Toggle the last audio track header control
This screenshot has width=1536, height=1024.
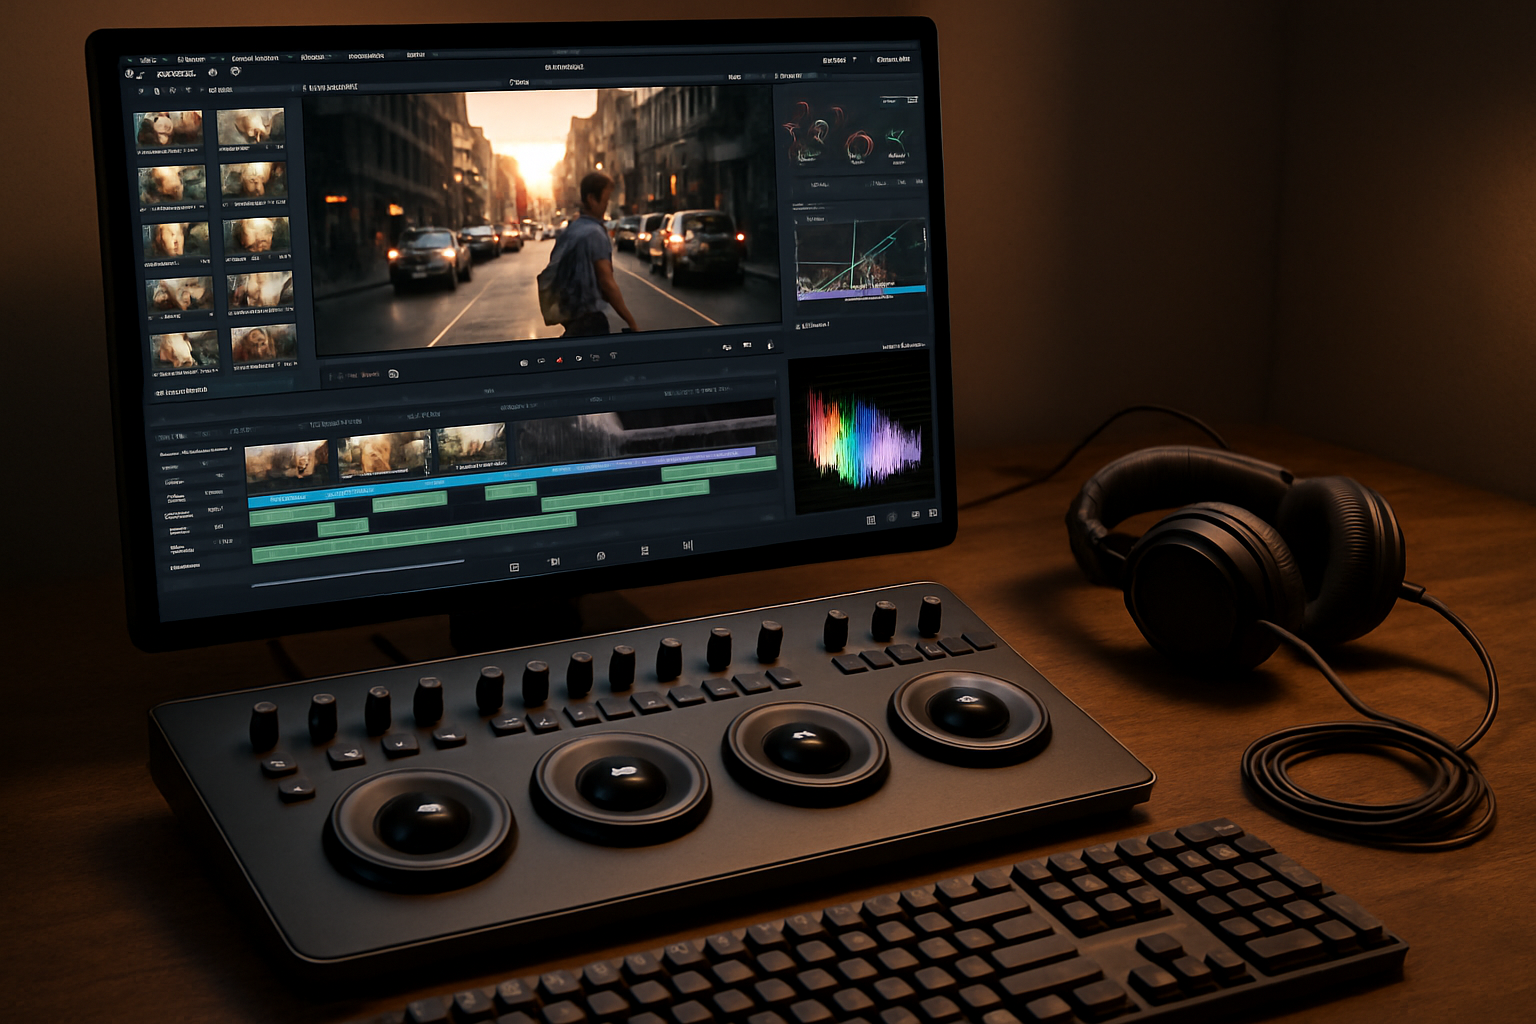point(224,541)
